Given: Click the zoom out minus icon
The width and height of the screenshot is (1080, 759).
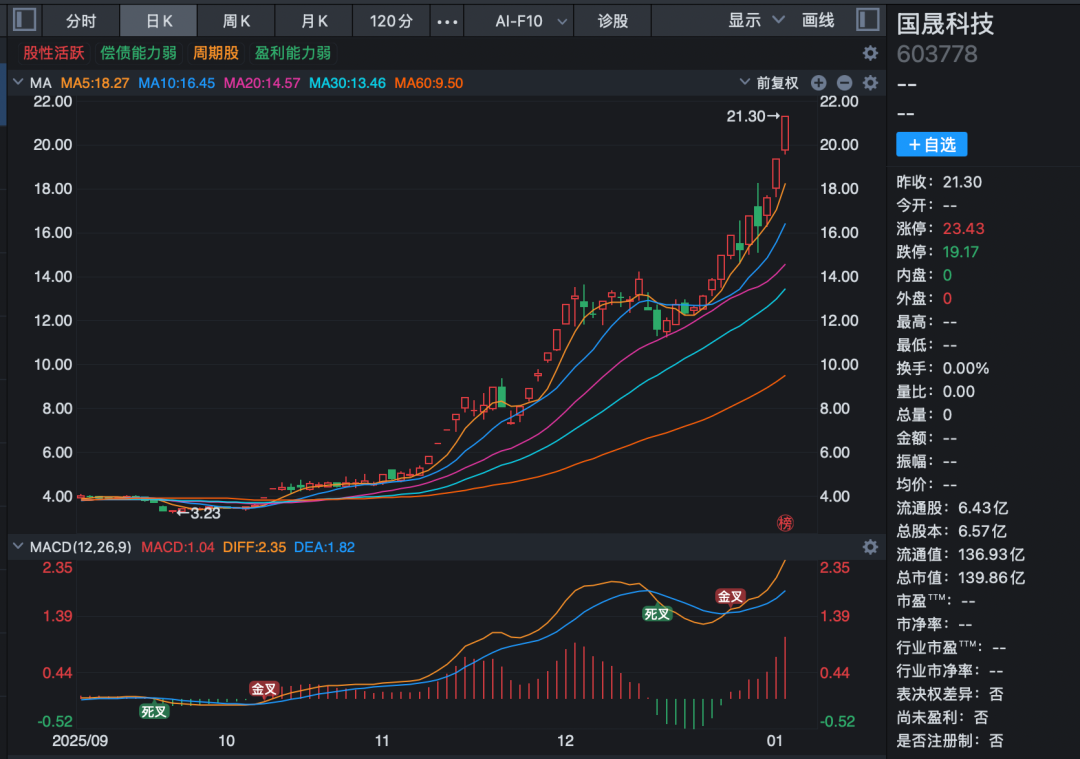Looking at the screenshot, I should [844, 83].
